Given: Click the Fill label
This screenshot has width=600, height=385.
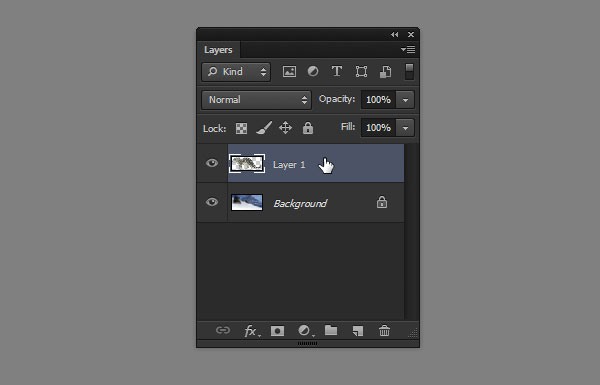Looking at the screenshot, I should pos(348,127).
